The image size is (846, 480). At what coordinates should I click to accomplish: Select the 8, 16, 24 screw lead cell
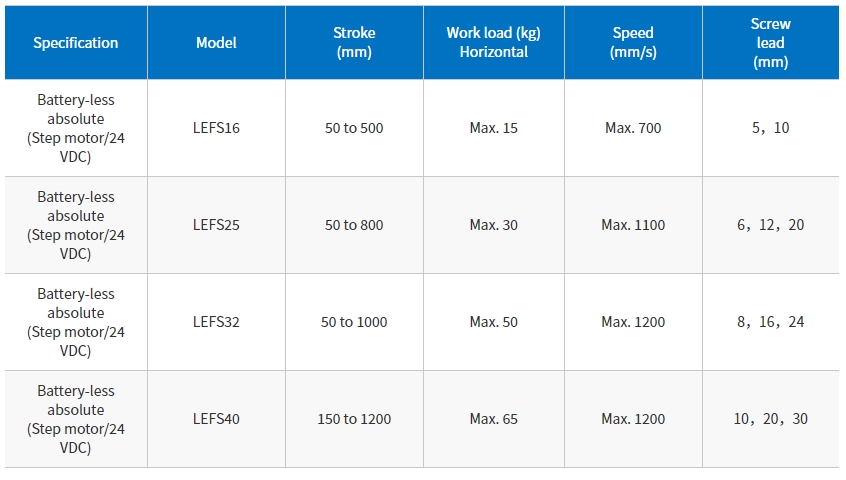click(x=770, y=322)
